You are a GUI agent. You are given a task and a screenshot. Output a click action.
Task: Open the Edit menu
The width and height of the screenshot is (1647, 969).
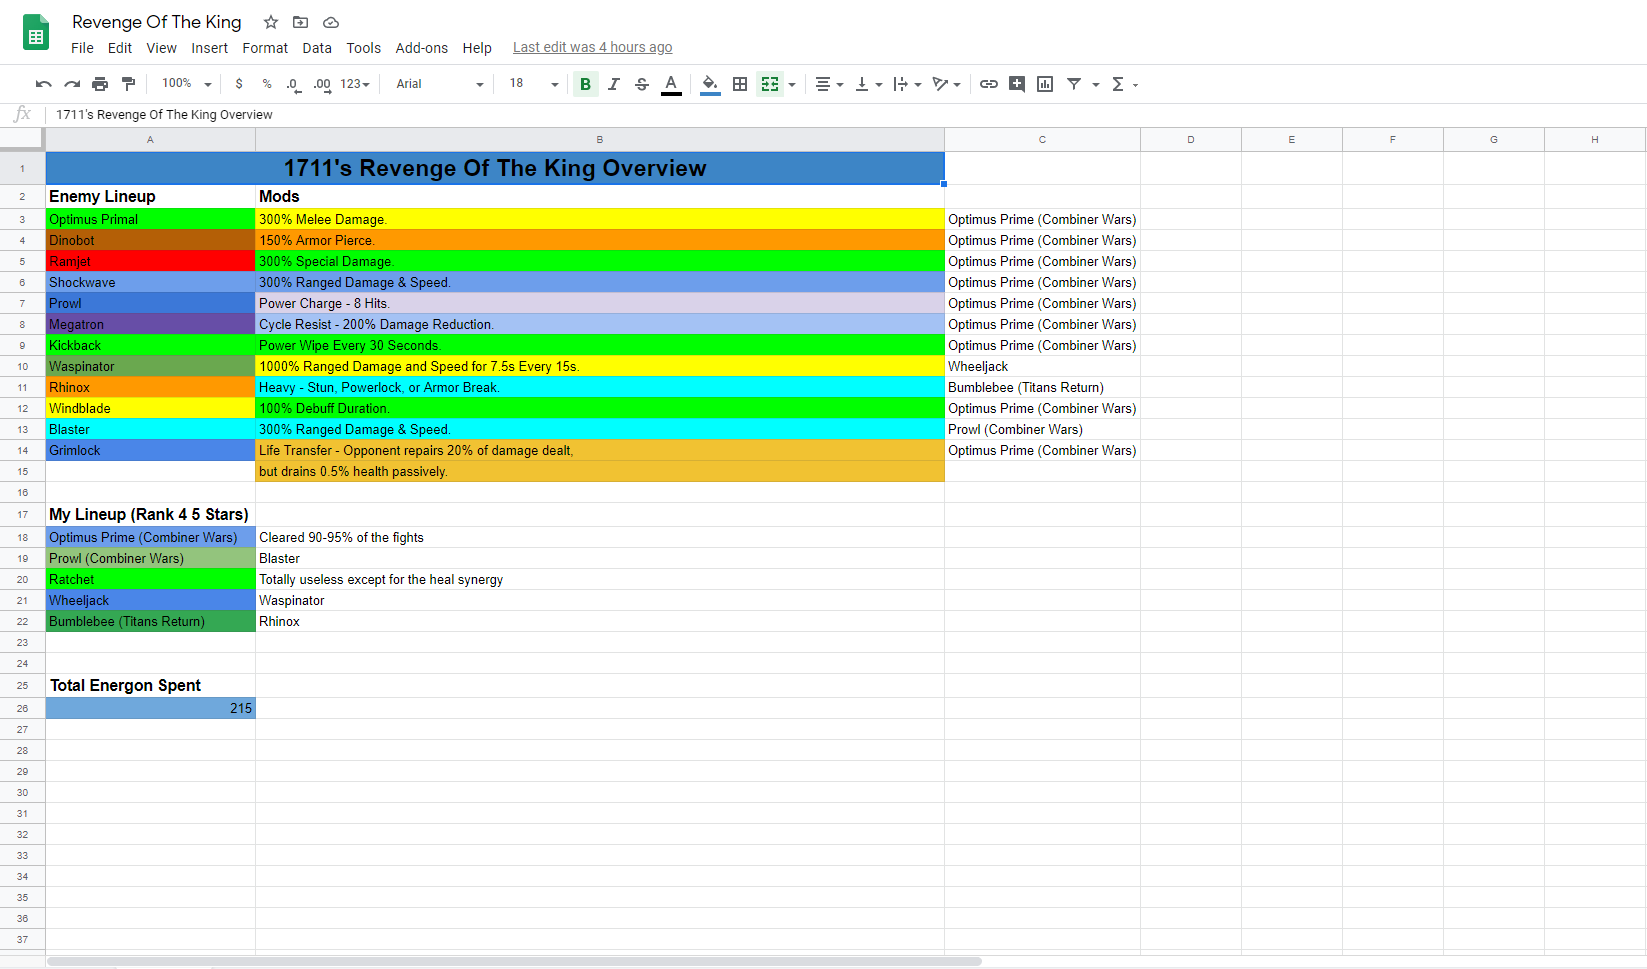tap(120, 48)
